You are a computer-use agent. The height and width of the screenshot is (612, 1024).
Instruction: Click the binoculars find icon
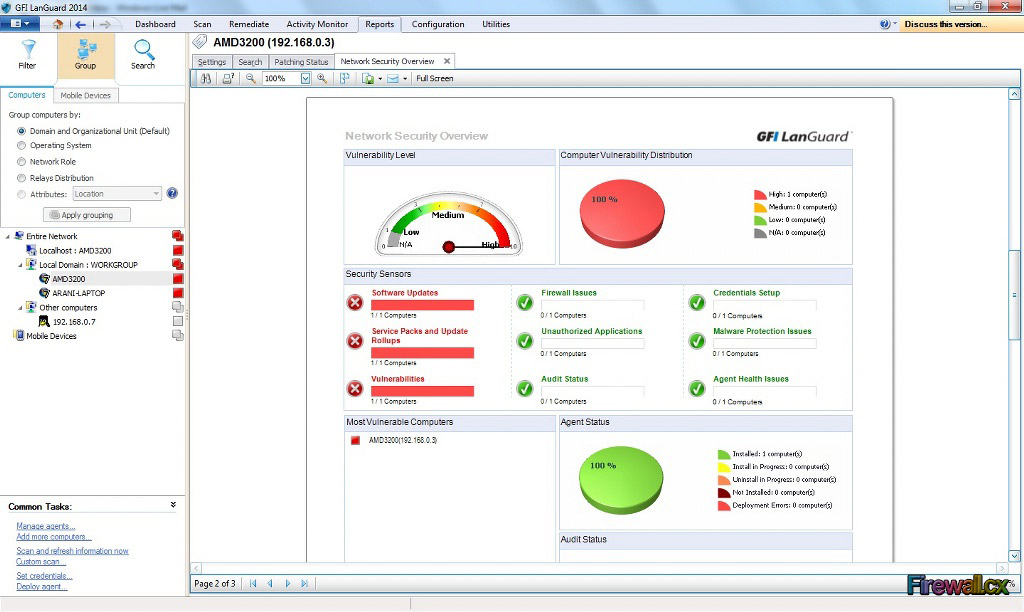tap(206, 78)
